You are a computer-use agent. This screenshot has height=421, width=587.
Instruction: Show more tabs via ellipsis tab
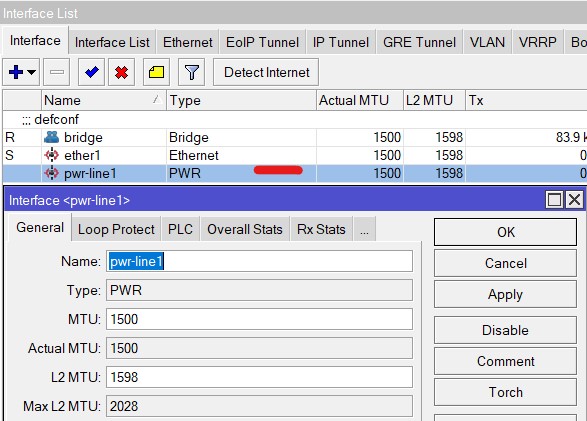tap(364, 229)
